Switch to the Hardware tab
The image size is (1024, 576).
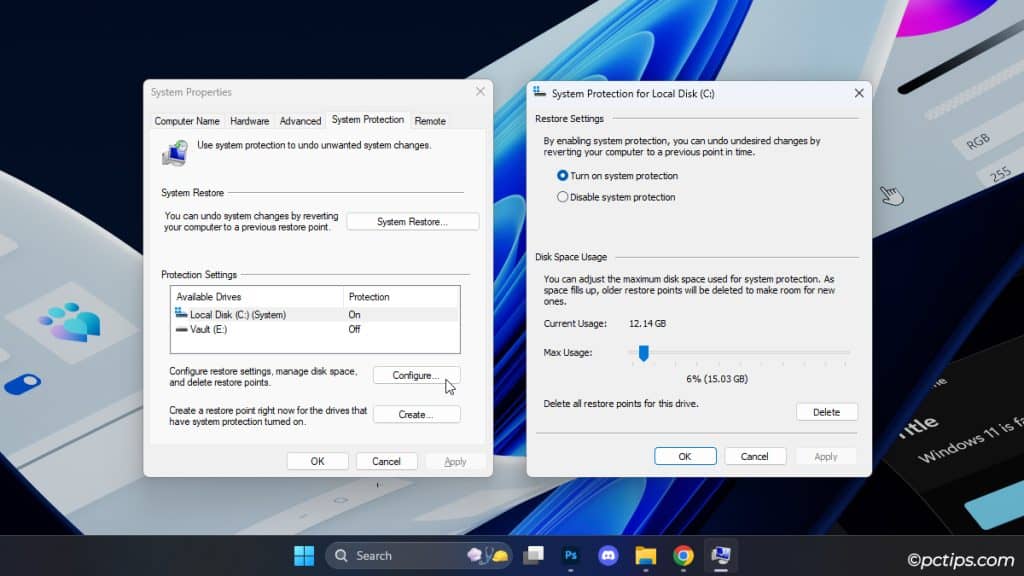click(249, 120)
